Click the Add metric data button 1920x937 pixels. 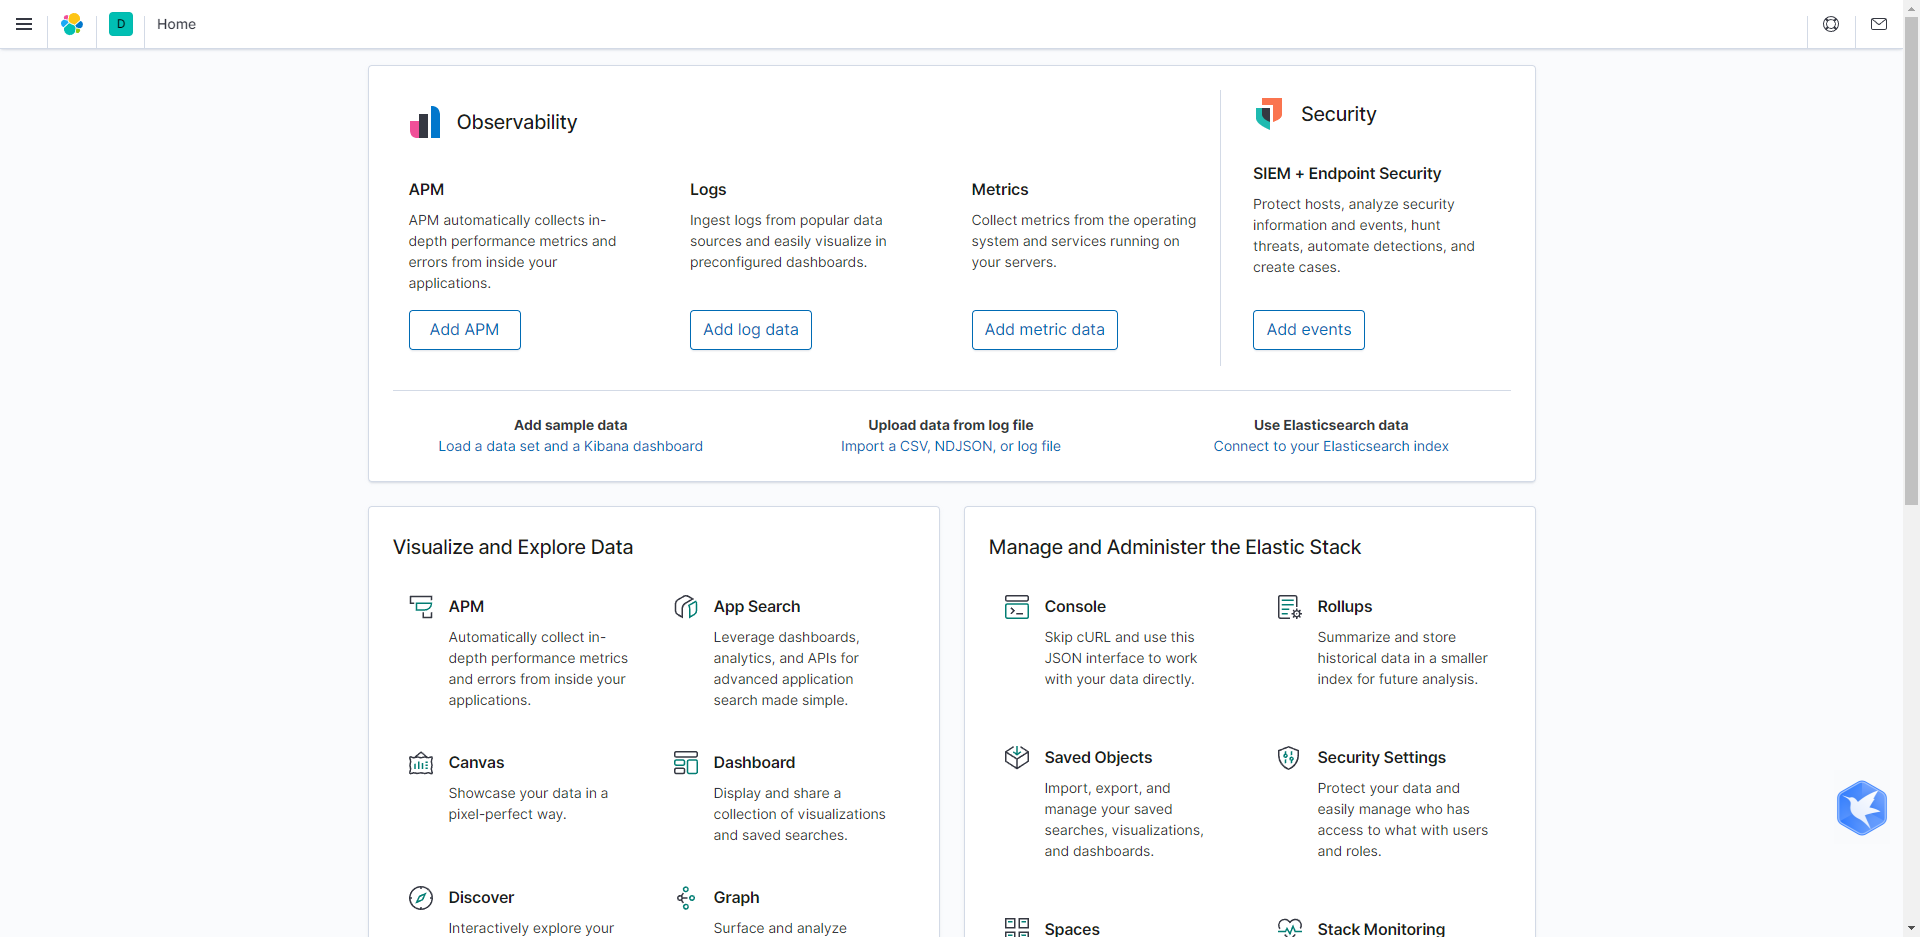click(1045, 330)
